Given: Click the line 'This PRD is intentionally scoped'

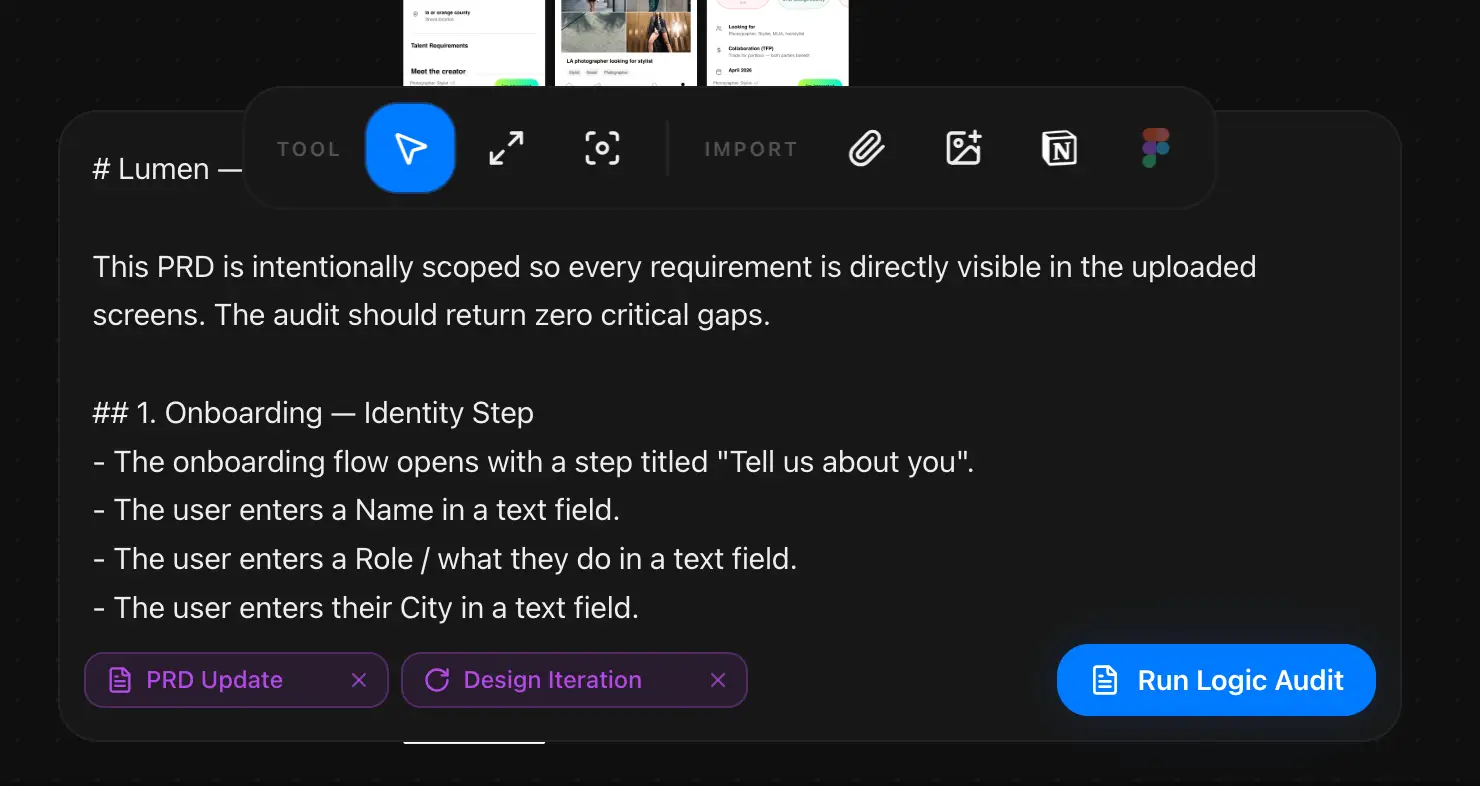Looking at the screenshot, I should point(674,267).
